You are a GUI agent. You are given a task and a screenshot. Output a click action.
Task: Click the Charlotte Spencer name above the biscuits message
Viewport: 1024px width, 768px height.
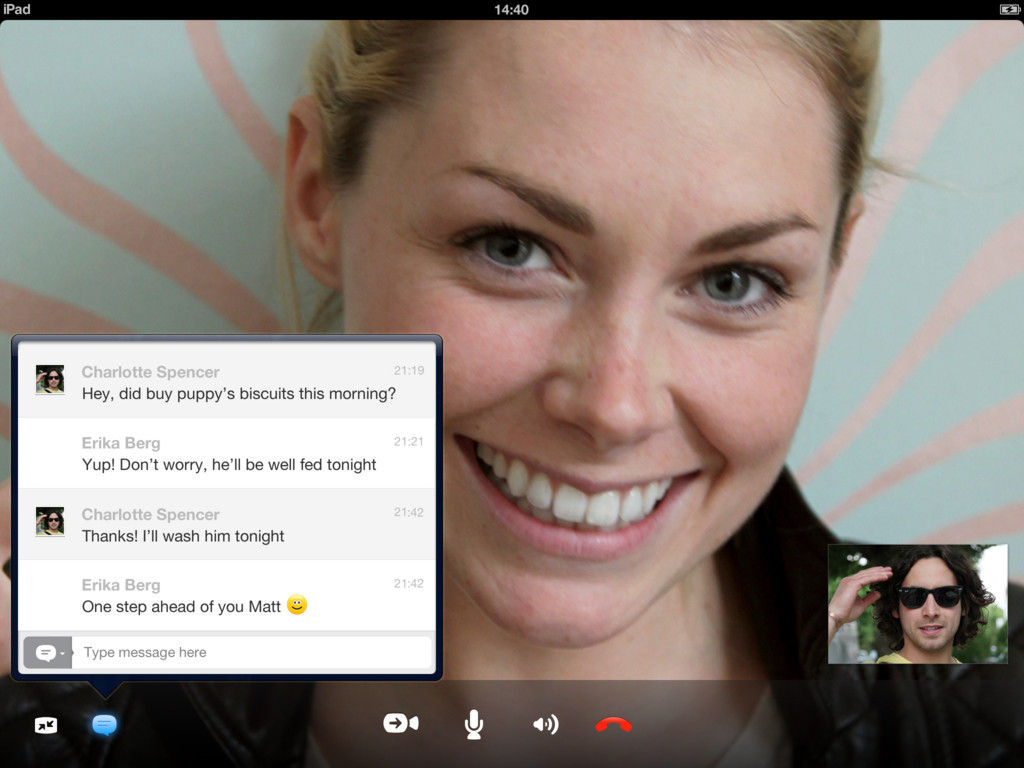tap(150, 372)
